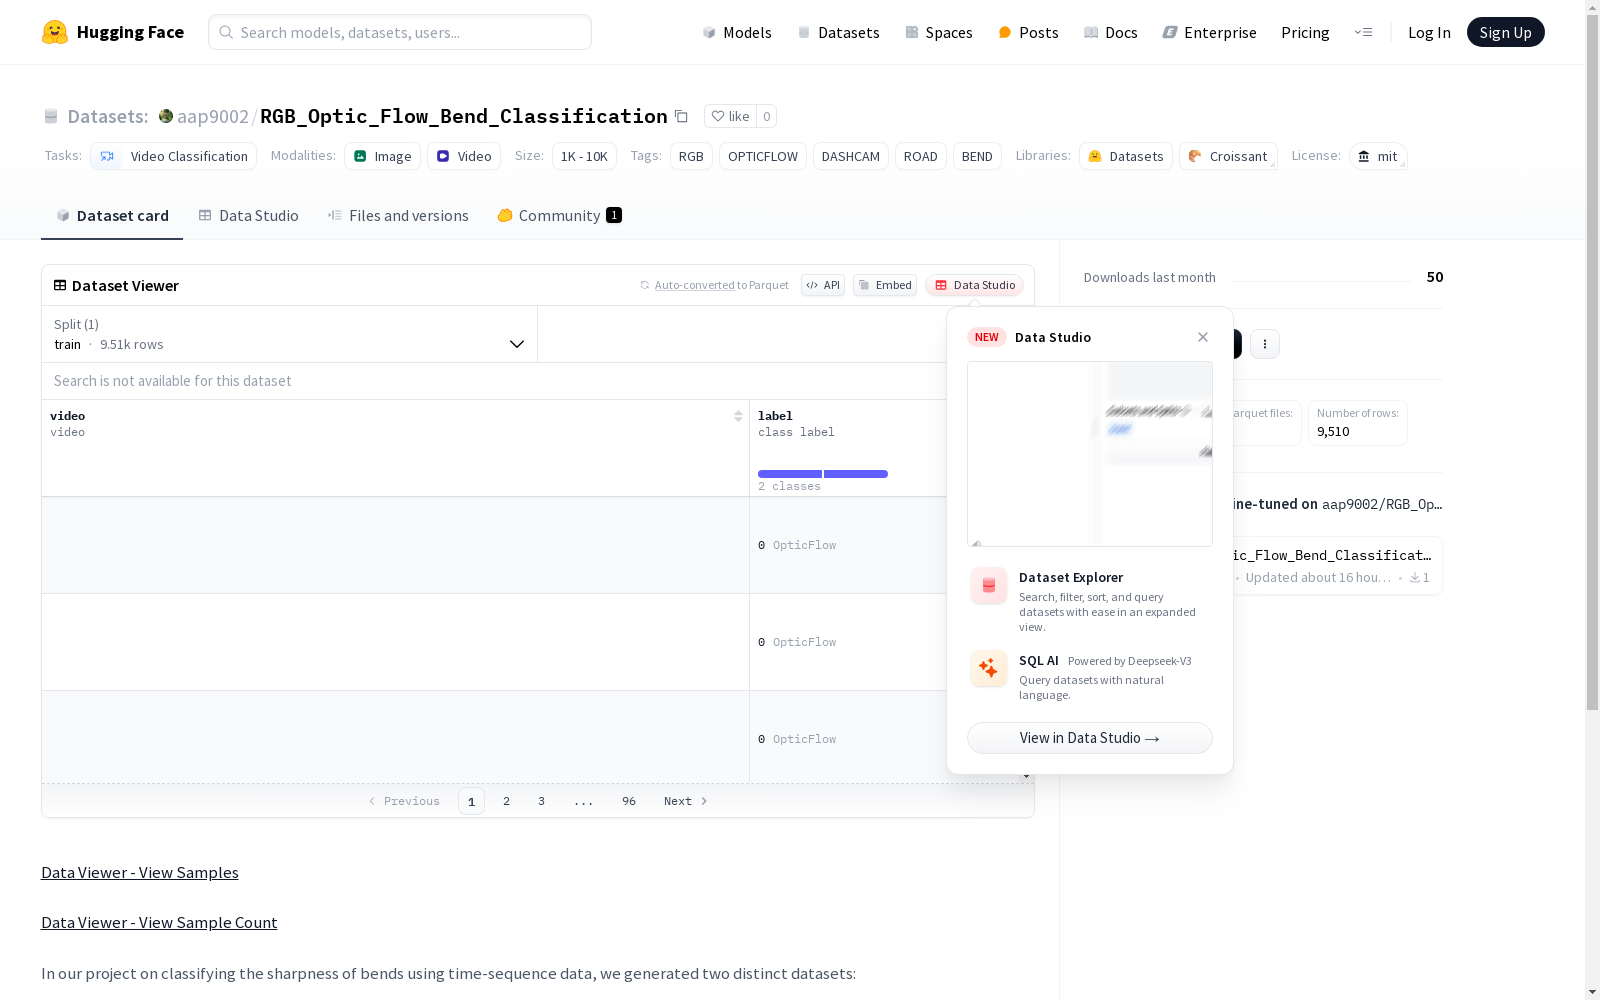This screenshot has height=1000, width=1600.
Task: Click the page scrollbar
Action: [1592, 360]
